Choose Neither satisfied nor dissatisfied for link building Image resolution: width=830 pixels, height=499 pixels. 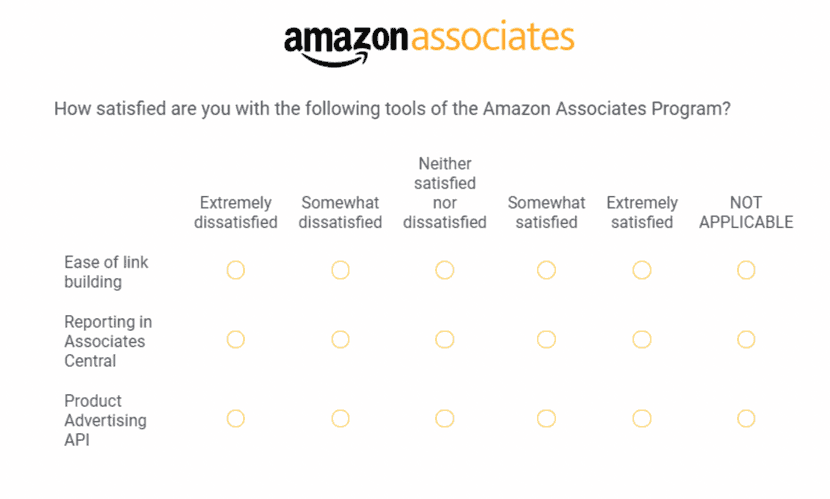pos(445,270)
